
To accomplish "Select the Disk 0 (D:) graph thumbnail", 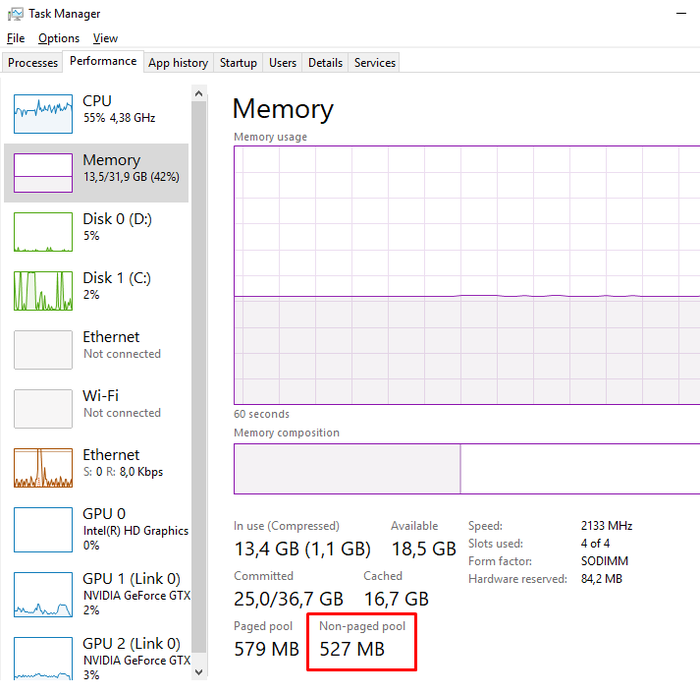I will pos(43,232).
